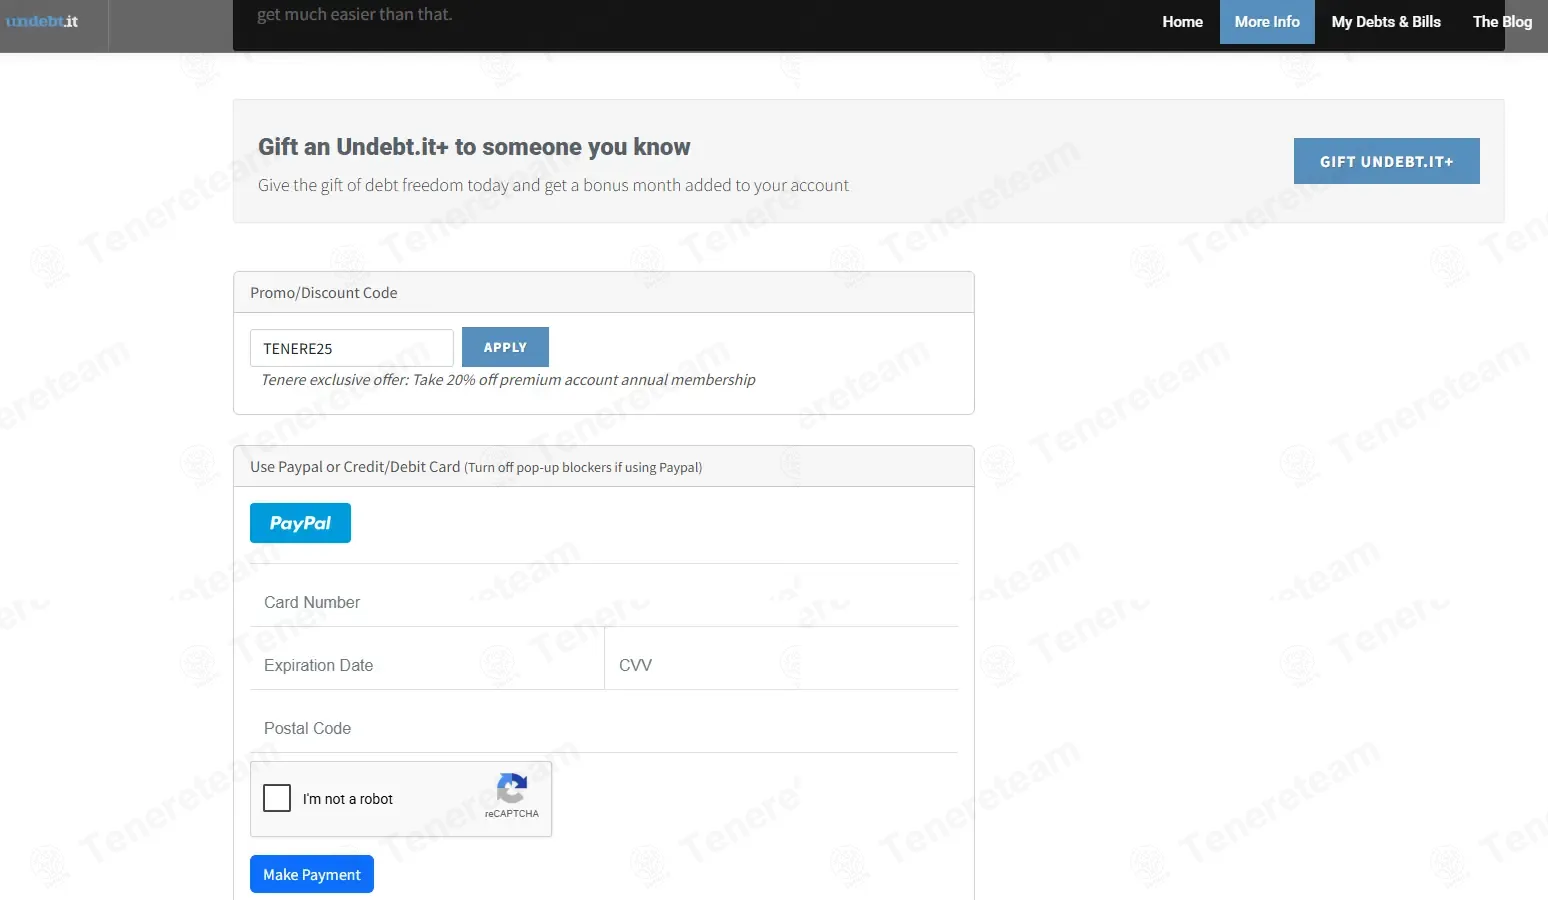Click 'get much easier than that.' text
The width and height of the screenshot is (1548, 900).
click(x=355, y=14)
